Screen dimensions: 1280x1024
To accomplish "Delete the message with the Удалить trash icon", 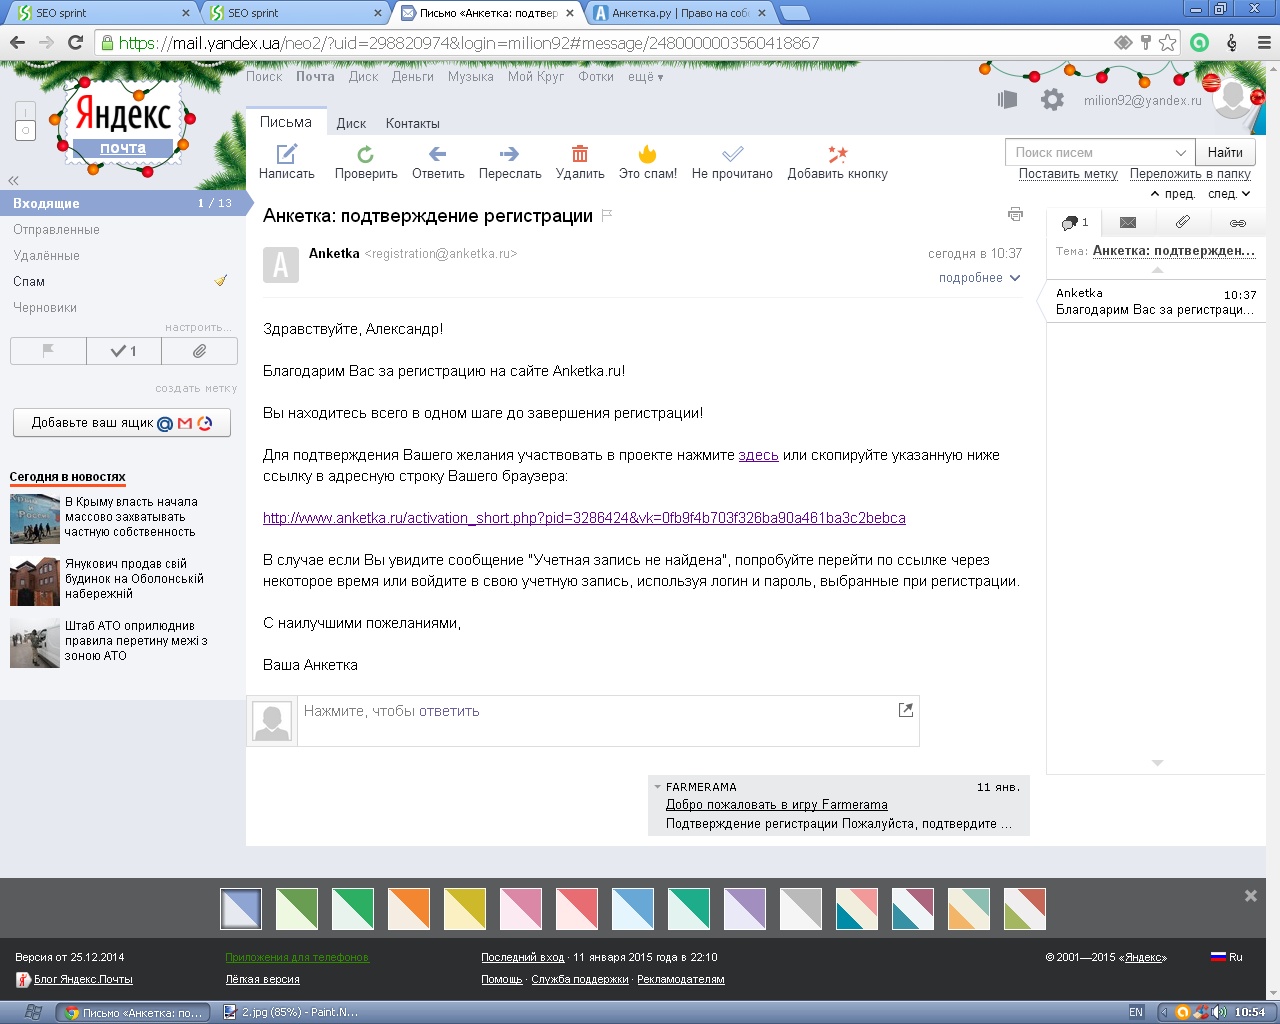I will coord(580,153).
